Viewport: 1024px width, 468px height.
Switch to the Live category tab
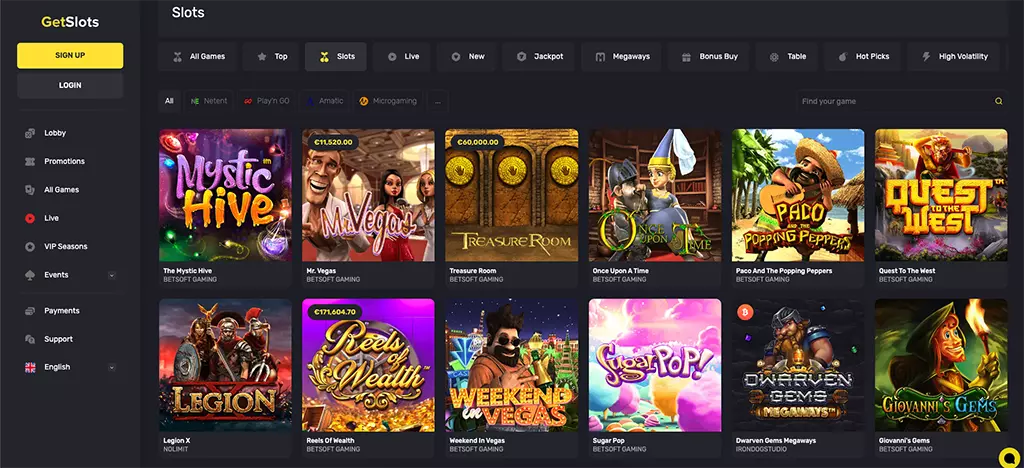click(402, 57)
